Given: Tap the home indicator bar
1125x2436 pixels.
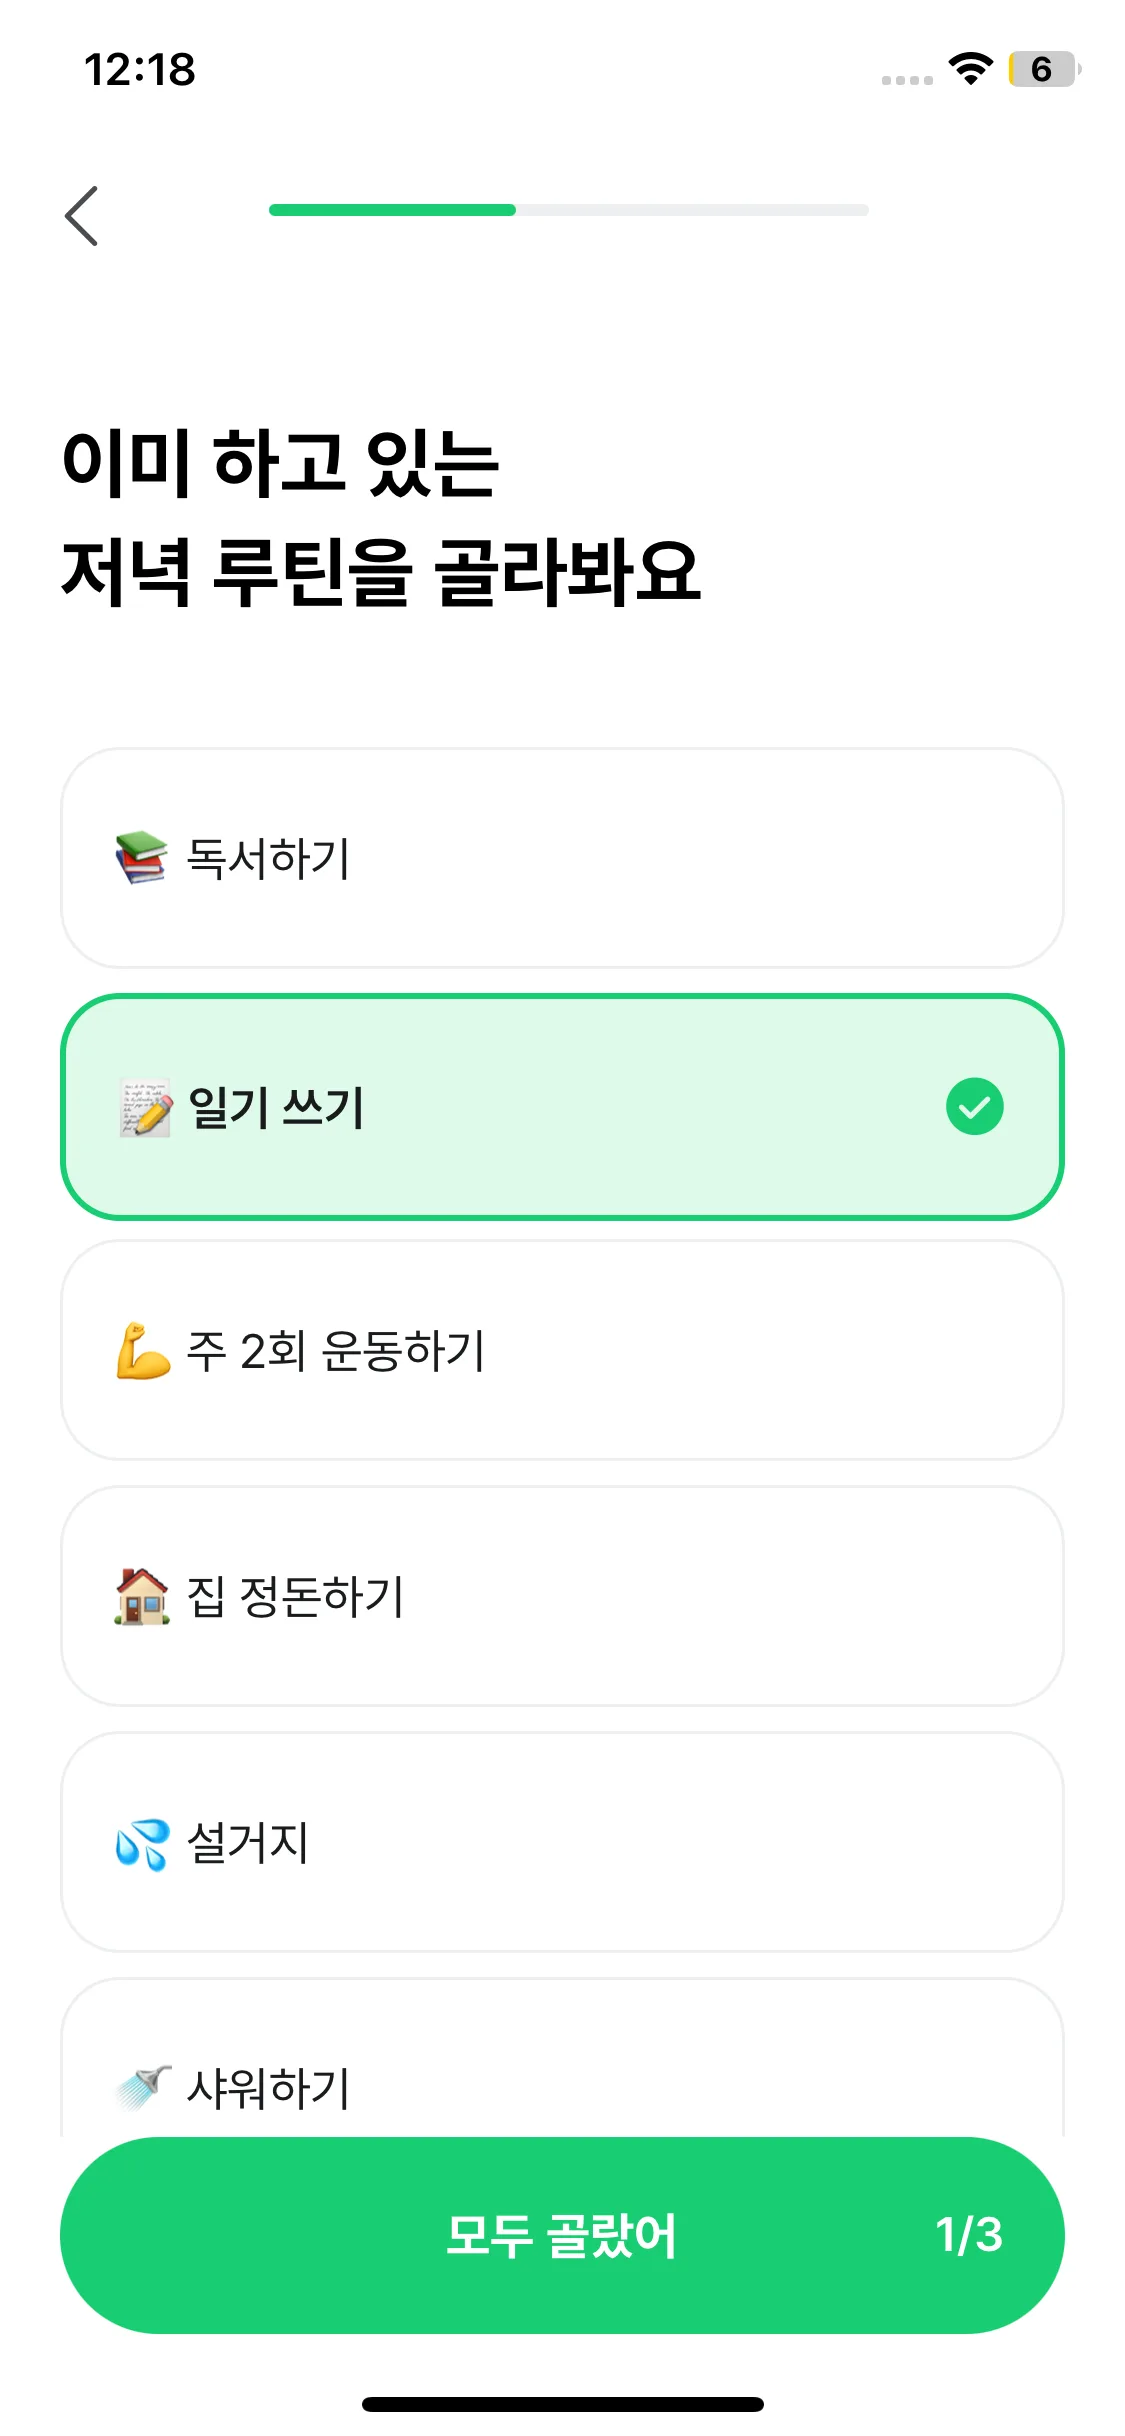Looking at the screenshot, I should pos(562,2404).
